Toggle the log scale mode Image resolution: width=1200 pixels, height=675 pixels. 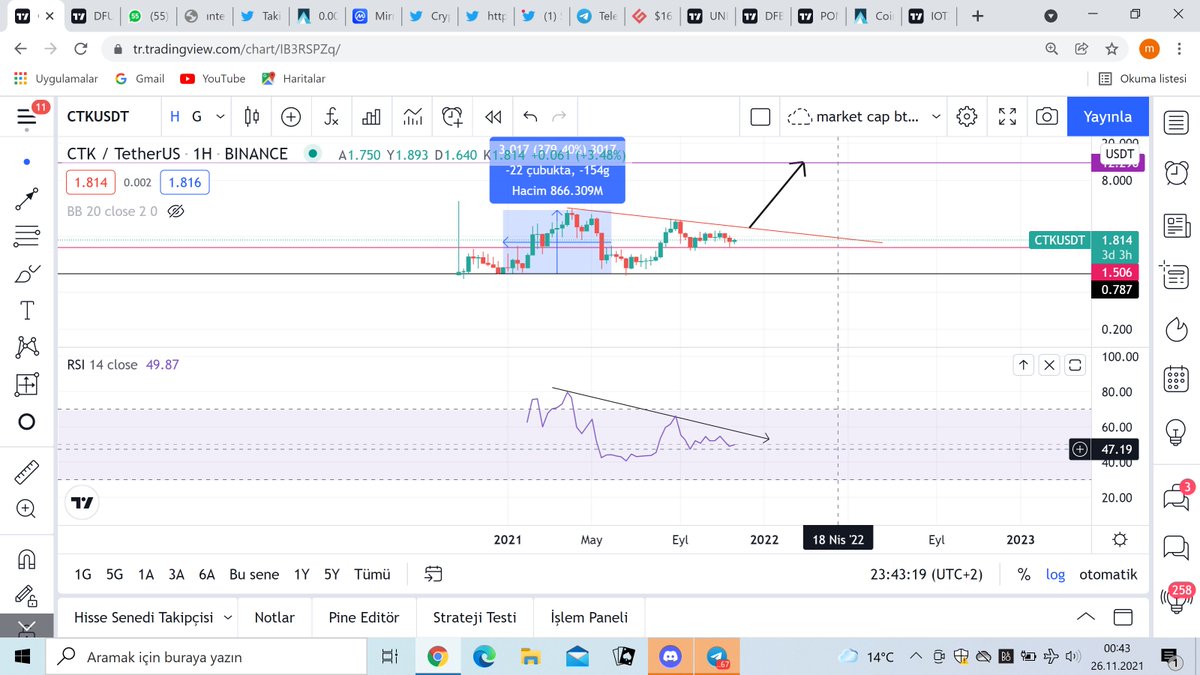[x=1055, y=574]
